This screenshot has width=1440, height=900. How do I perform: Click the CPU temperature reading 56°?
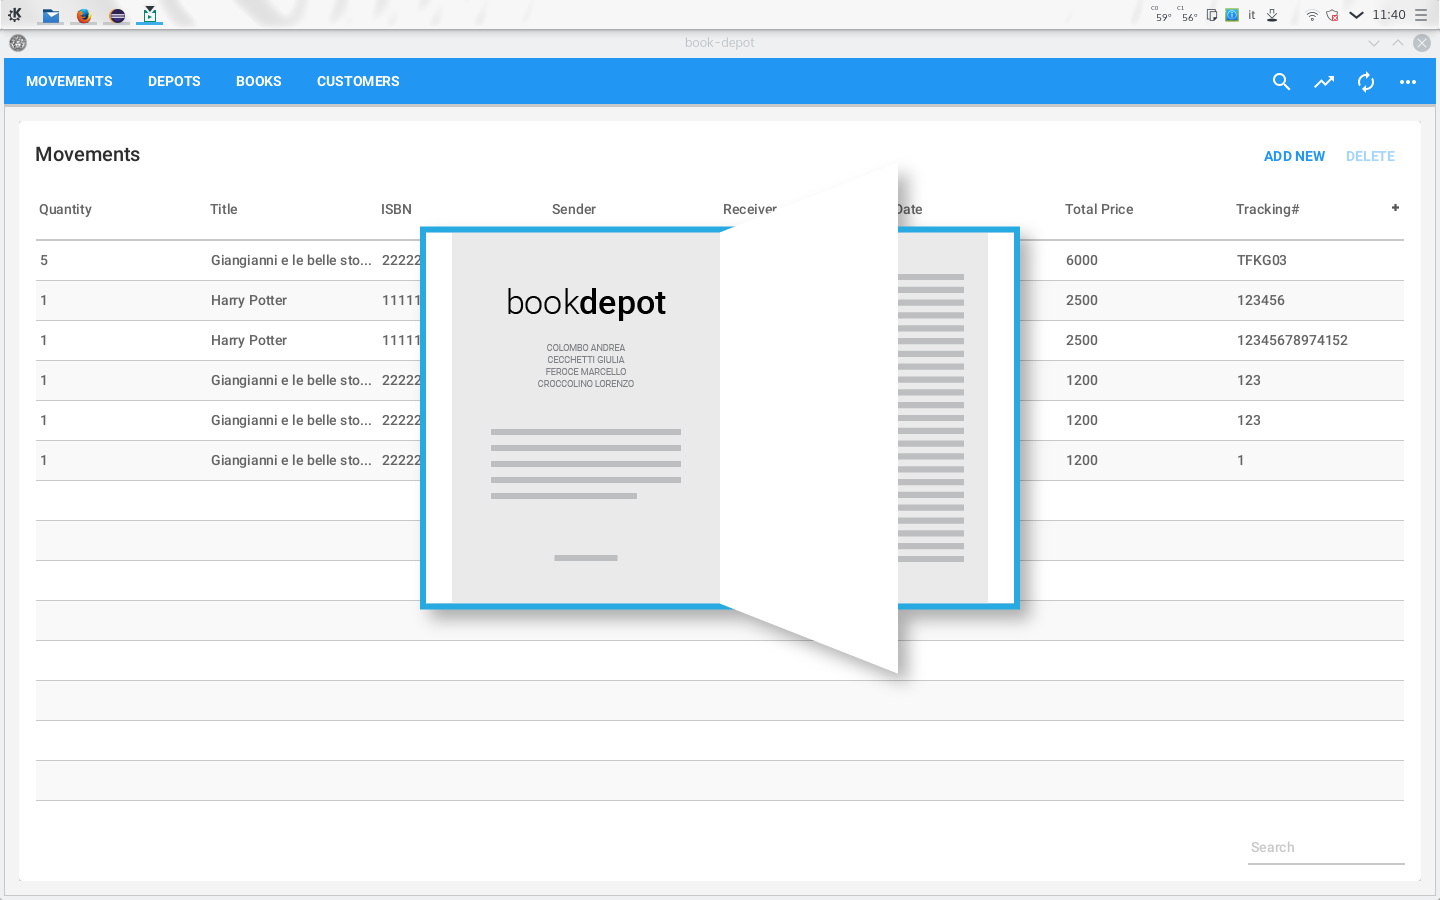1188,15
